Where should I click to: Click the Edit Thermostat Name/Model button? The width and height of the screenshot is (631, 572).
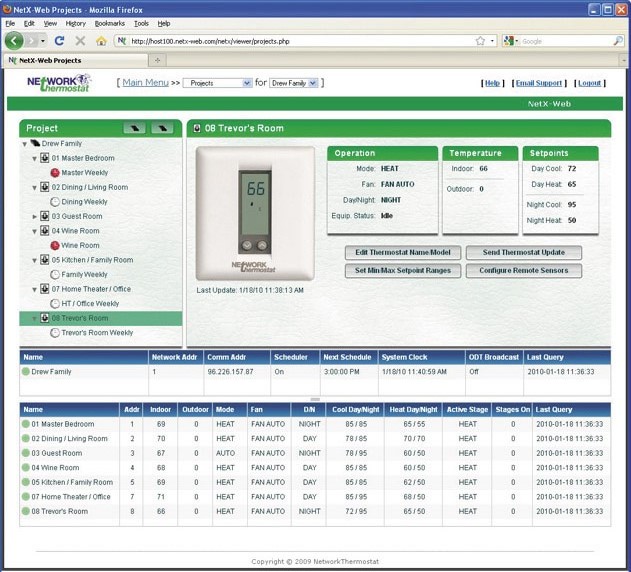(x=403, y=252)
